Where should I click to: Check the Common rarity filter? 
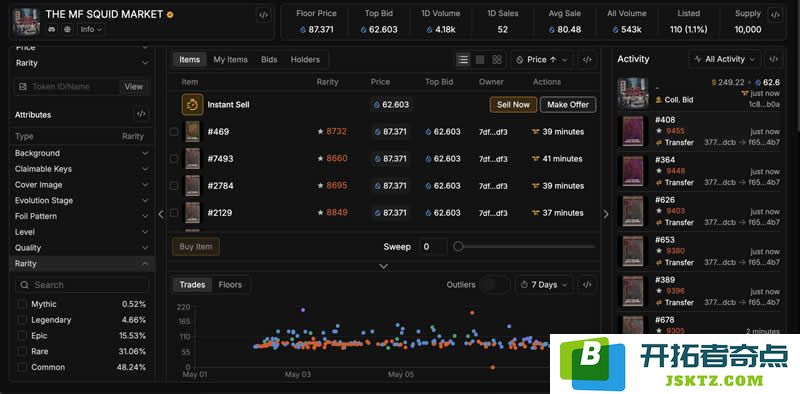(x=22, y=367)
